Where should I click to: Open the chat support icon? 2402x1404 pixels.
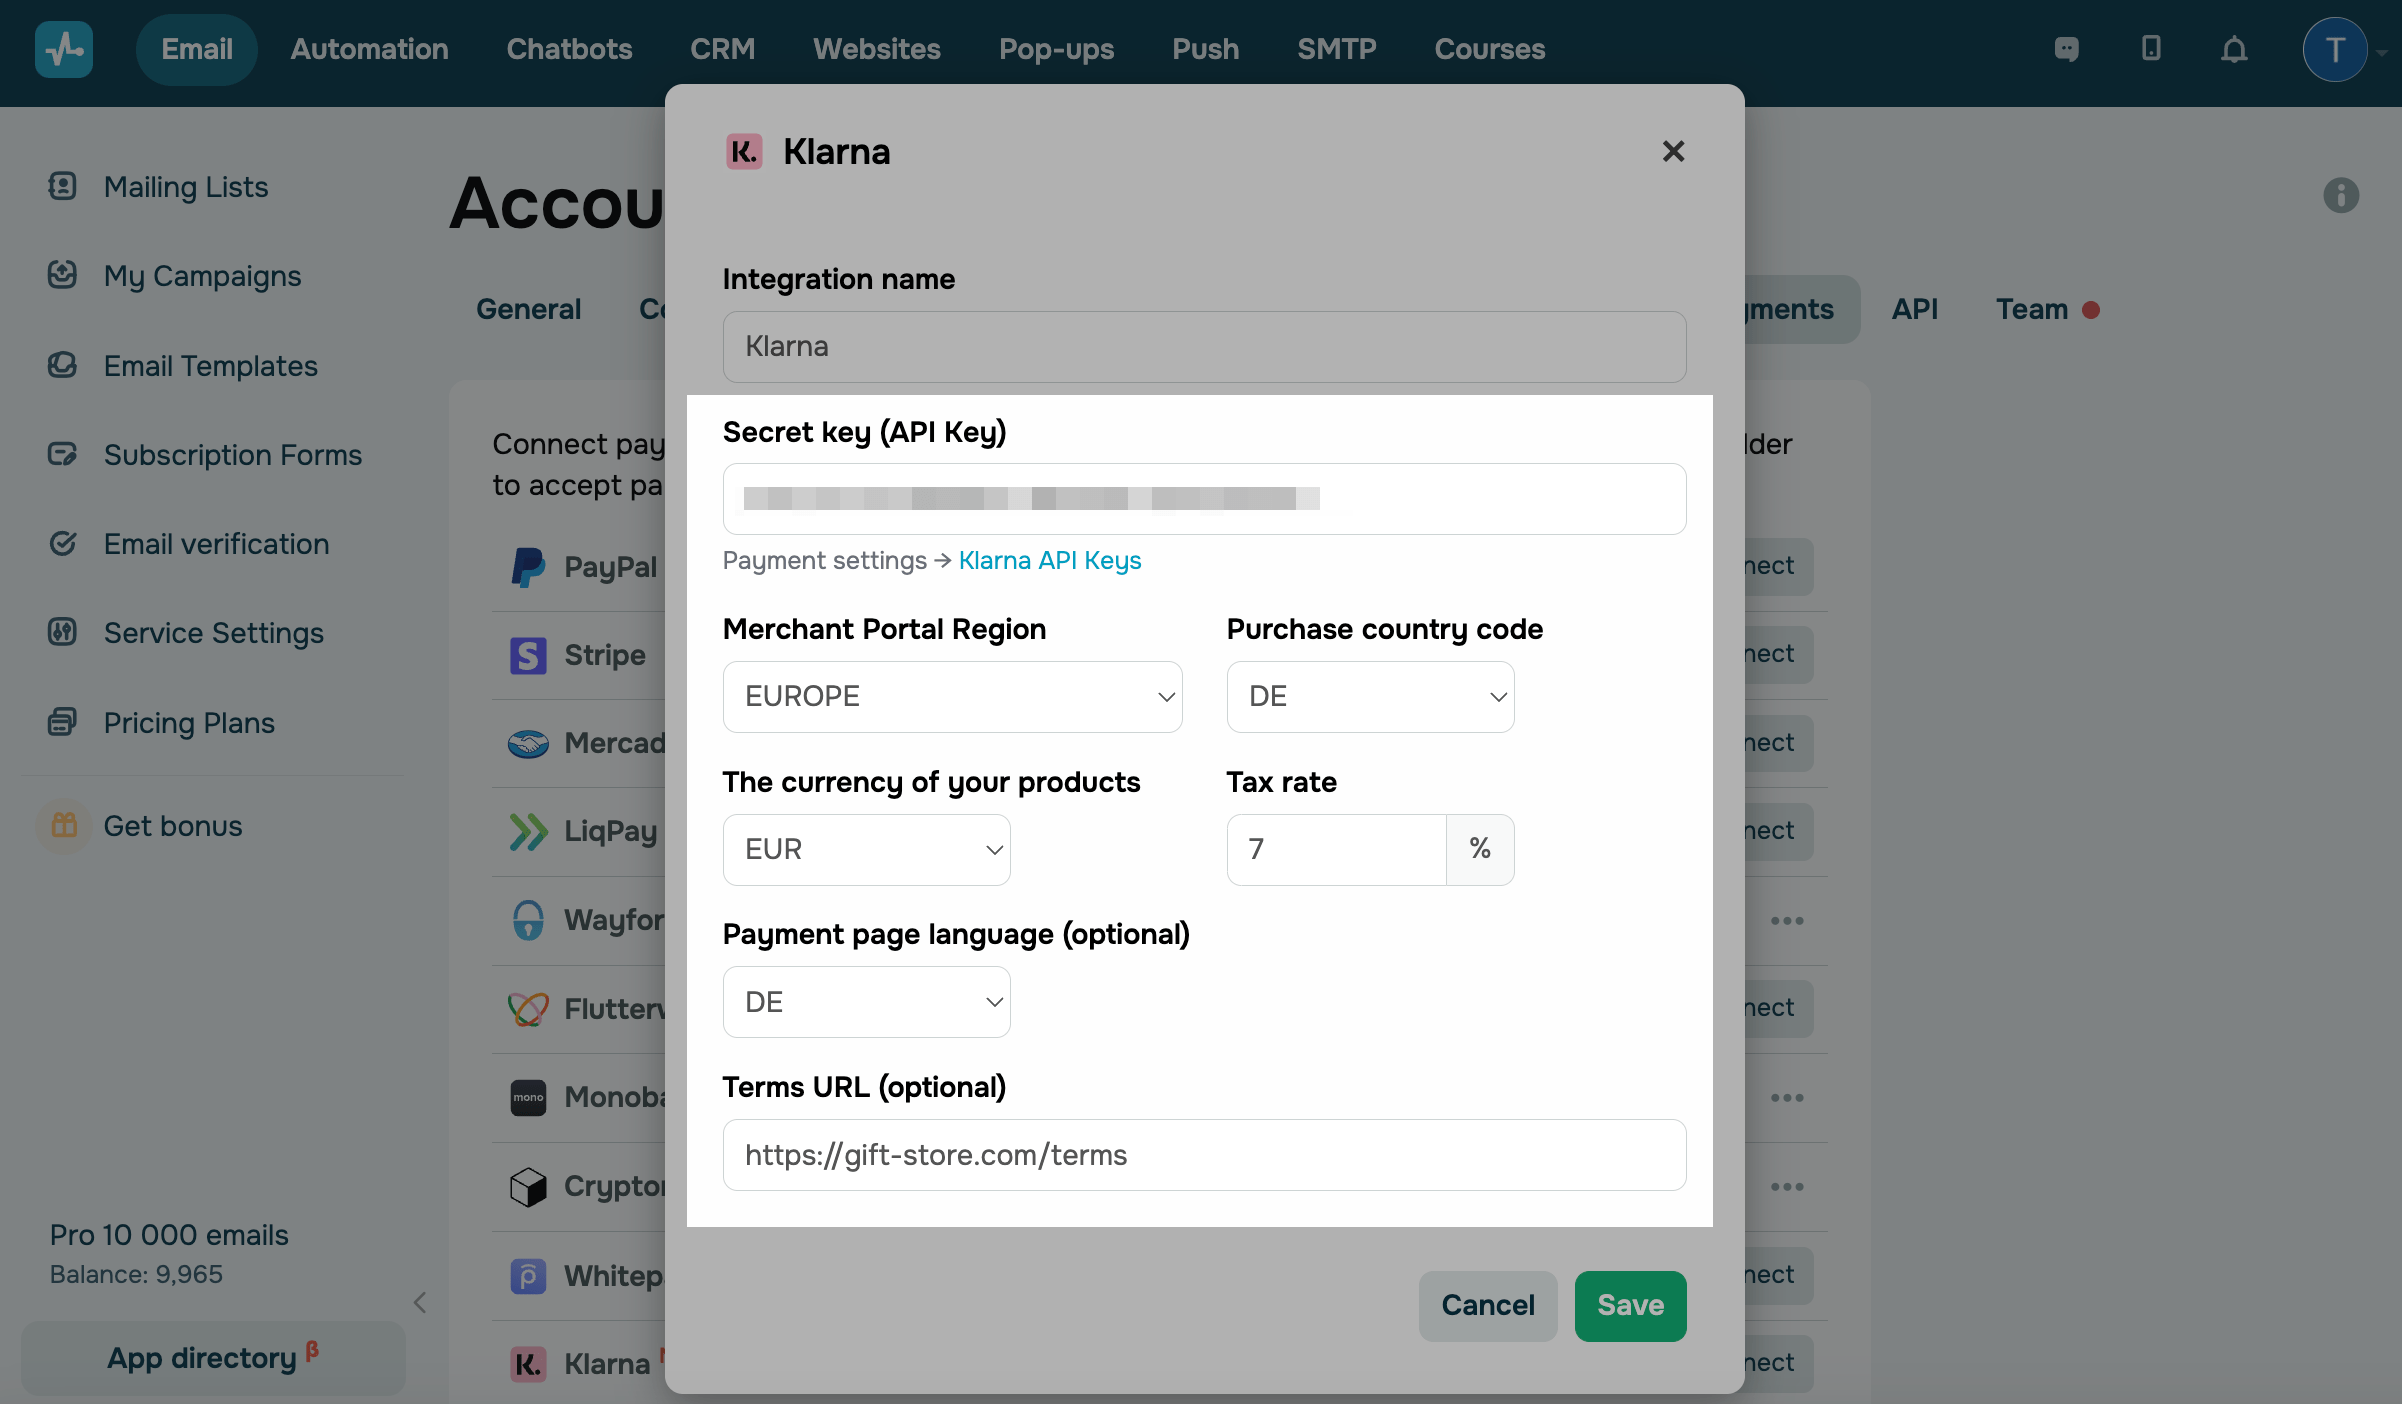pyautogui.click(x=2066, y=49)
